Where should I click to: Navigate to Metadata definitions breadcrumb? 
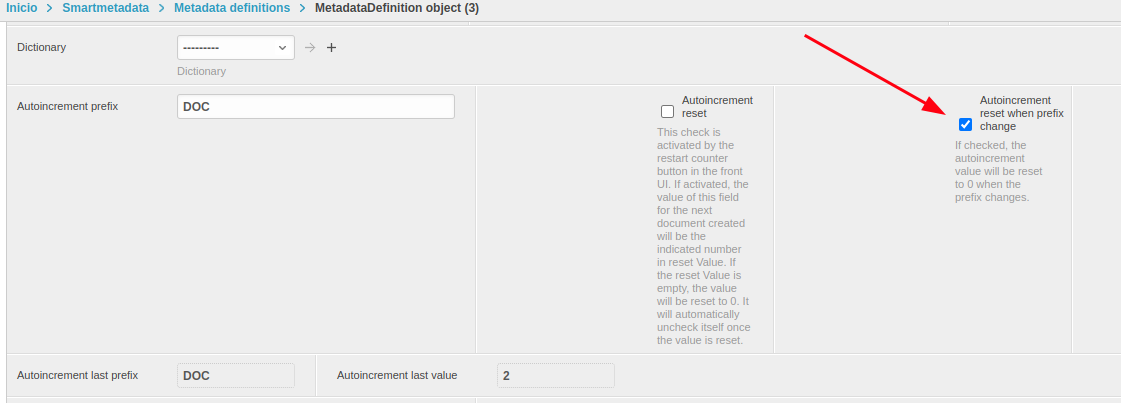tap(231, 8)
